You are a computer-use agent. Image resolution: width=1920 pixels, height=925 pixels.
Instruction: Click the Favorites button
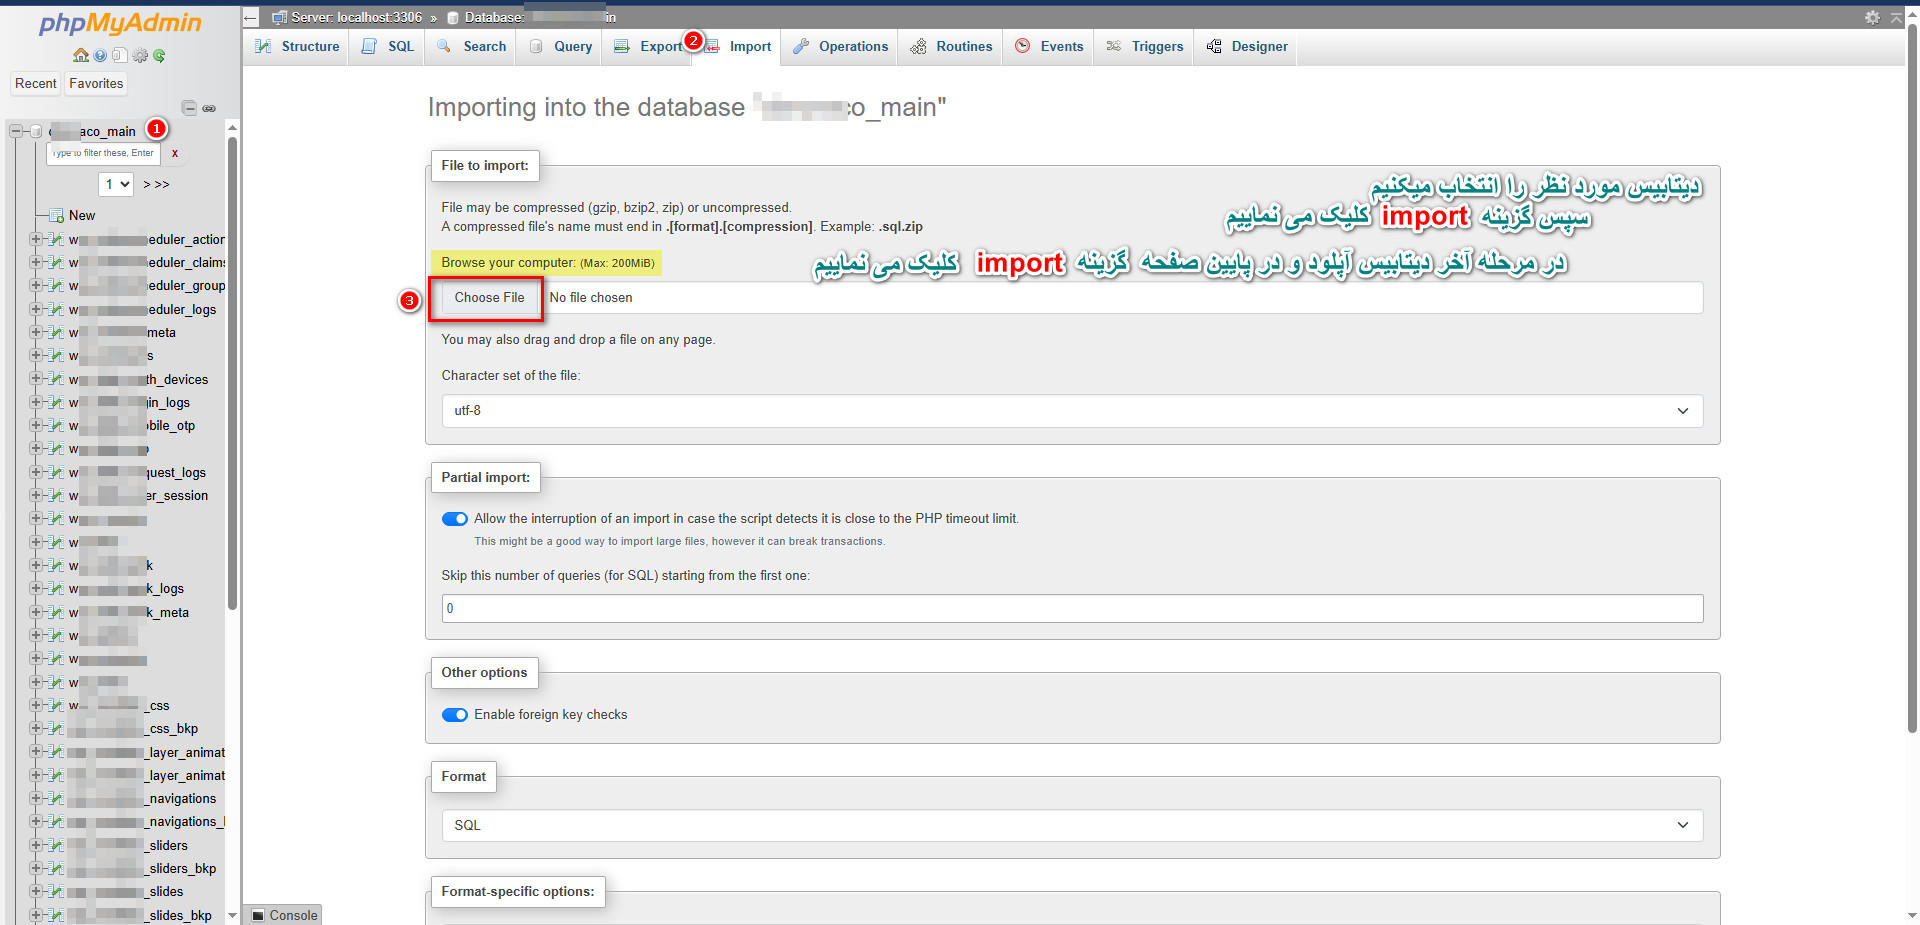(96, 84)
